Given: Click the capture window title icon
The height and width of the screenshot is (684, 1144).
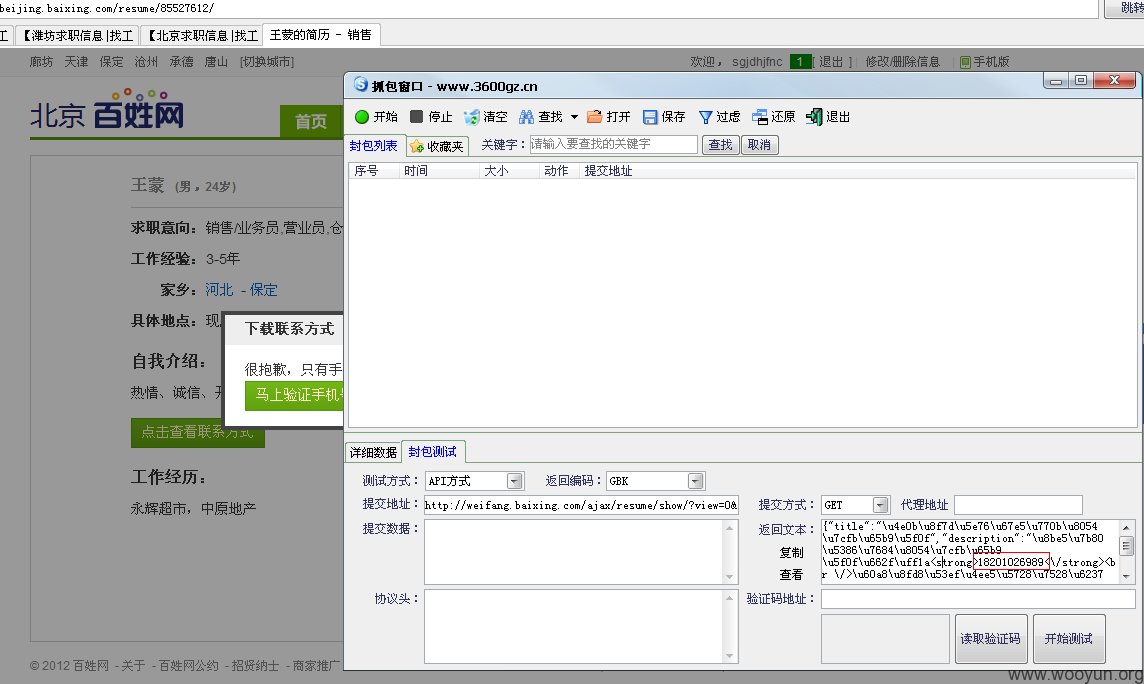Looking at the screenshot, I should [360, 85].
